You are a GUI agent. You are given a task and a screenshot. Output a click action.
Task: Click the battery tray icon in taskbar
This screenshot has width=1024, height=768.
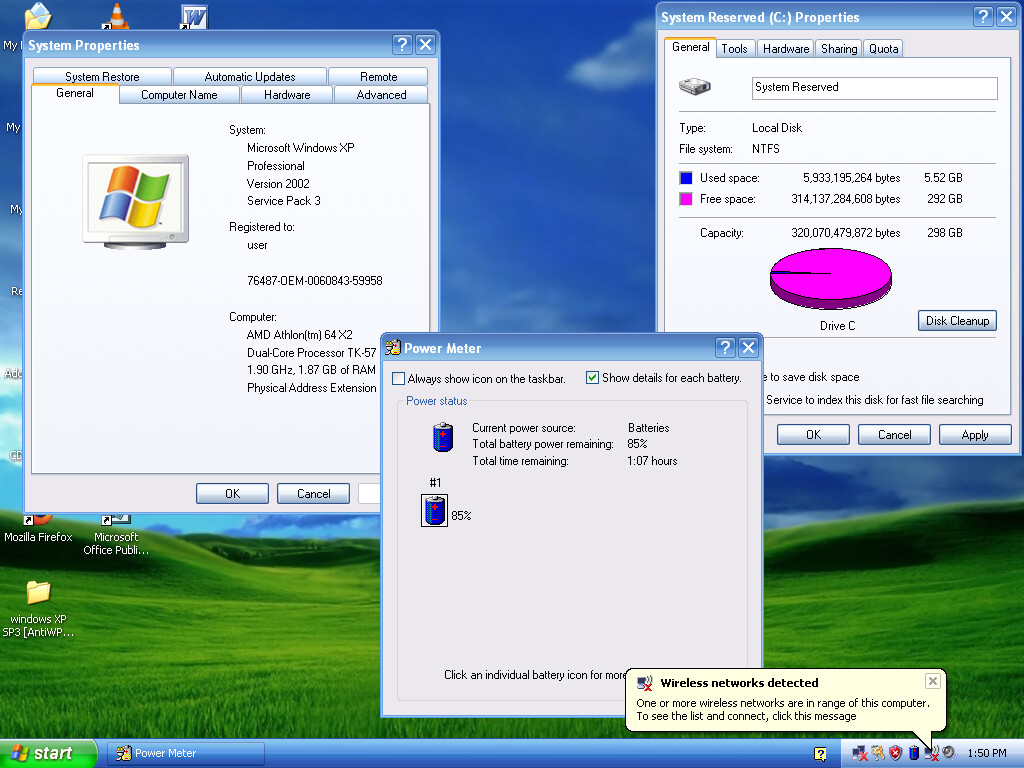tap(914, 753)
